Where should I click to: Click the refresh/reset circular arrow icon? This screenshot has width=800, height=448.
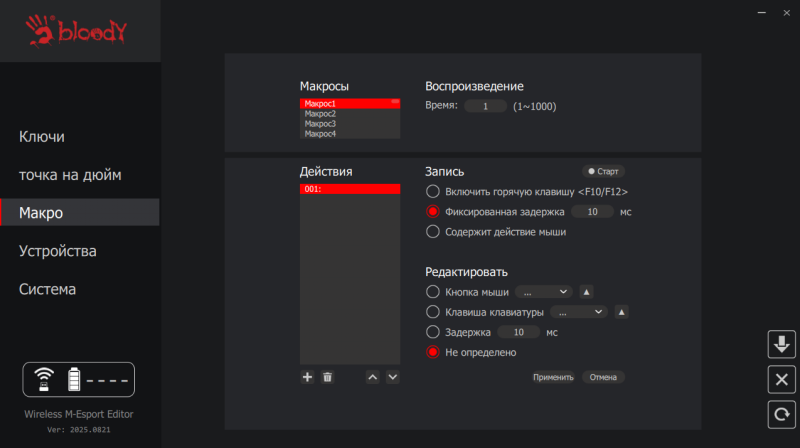(x=780, y=413)
